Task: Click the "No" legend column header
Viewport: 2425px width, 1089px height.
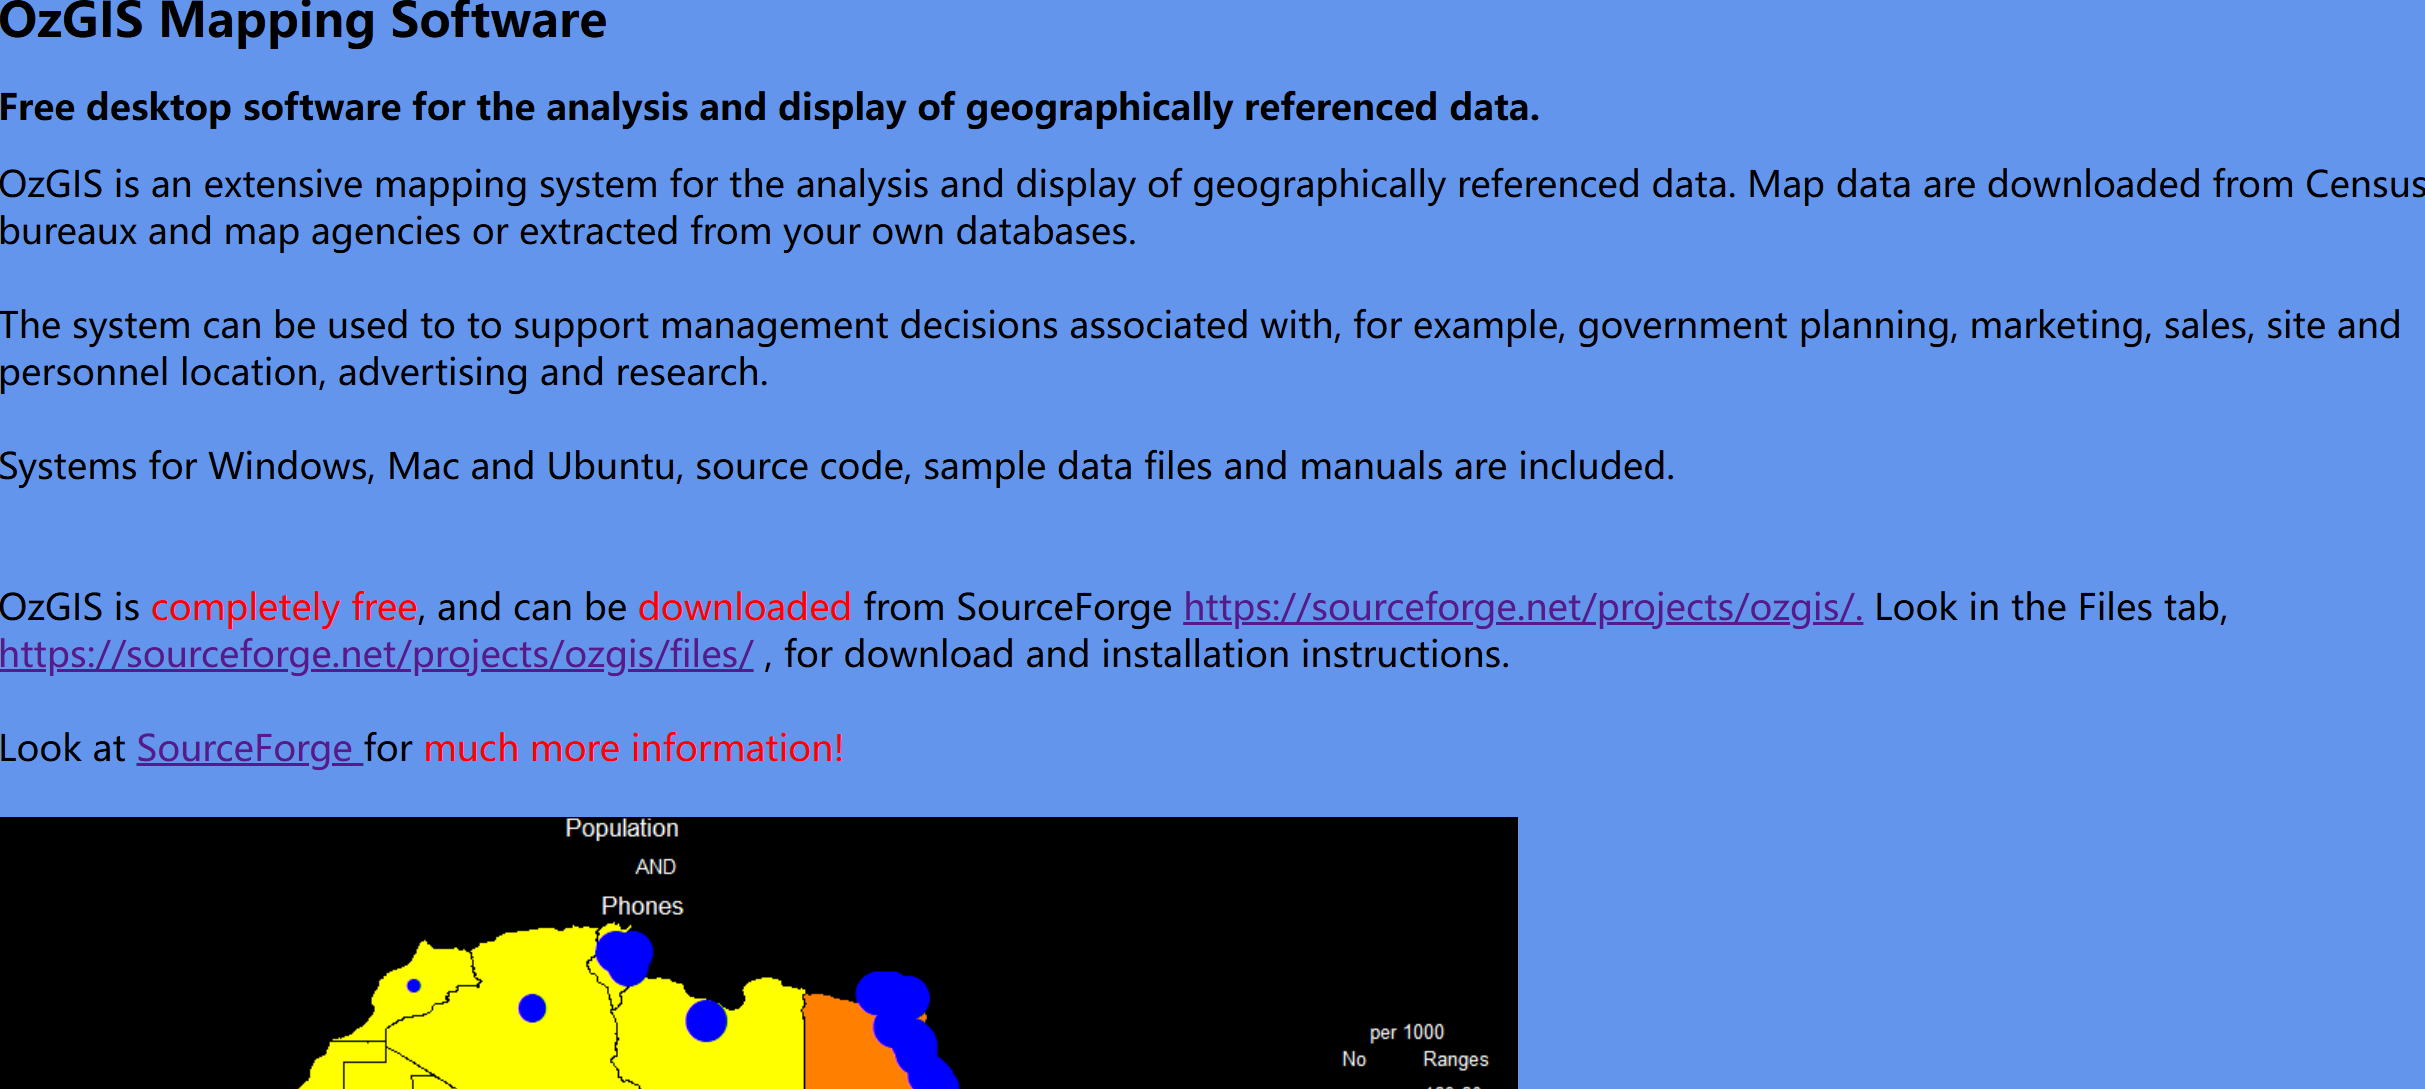Action: click(x=1354, y=1059)
